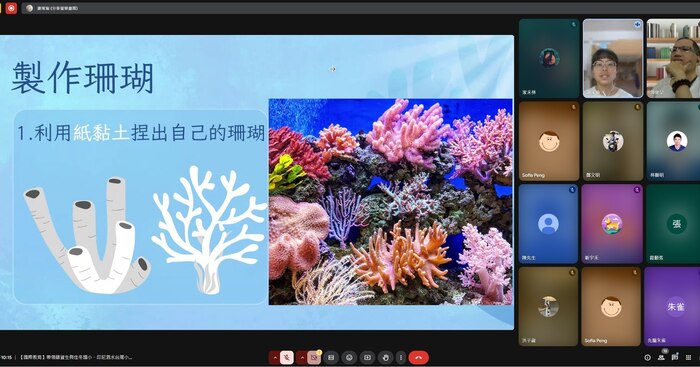This screenshot has height=367, width=700.
Task: Click the muted mic icon on corgi tile
Action: (637, 190)
